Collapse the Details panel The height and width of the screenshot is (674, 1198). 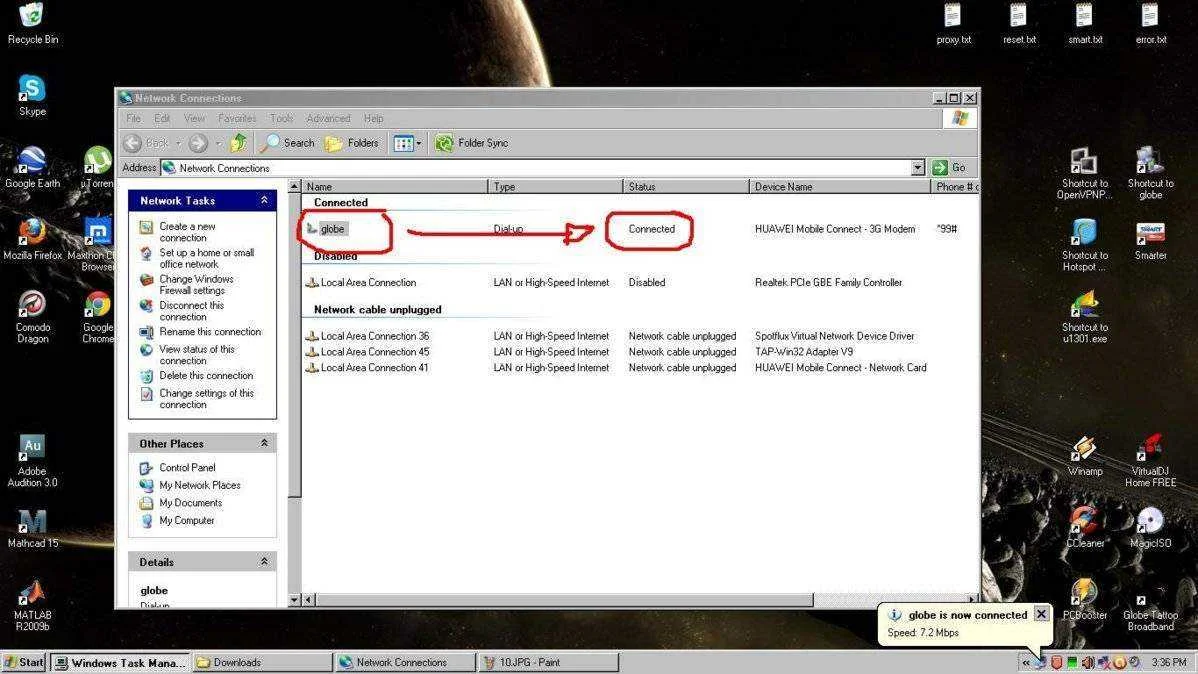(x=264, y=562)
